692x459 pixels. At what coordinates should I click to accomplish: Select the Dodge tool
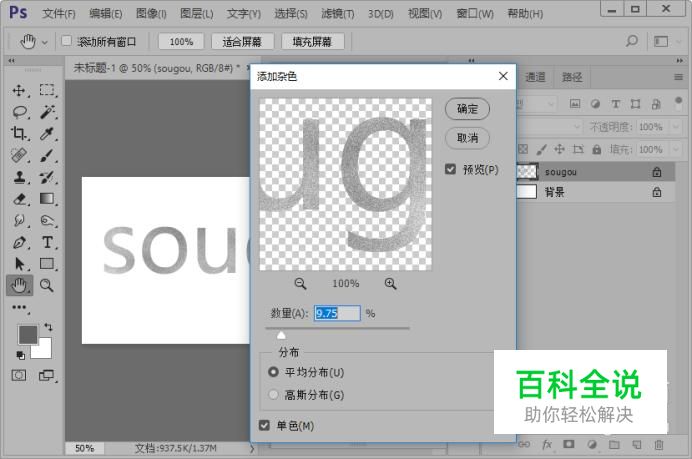click(47, 220)
